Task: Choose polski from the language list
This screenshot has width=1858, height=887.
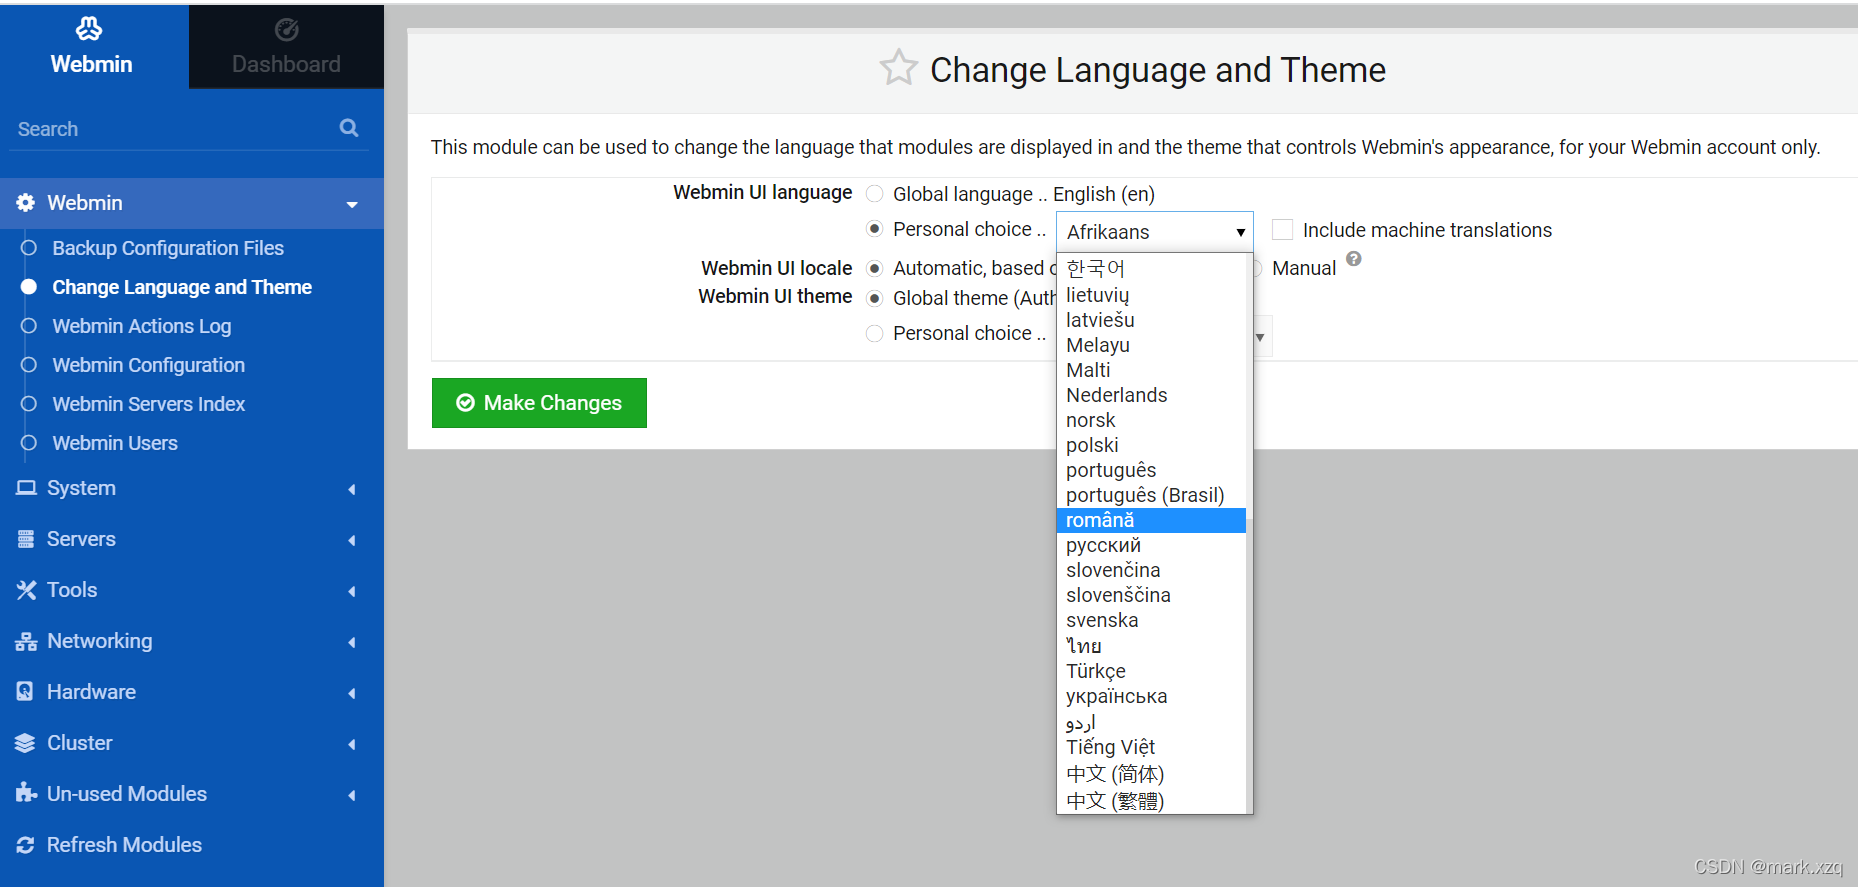Action: click(1151, 445)
